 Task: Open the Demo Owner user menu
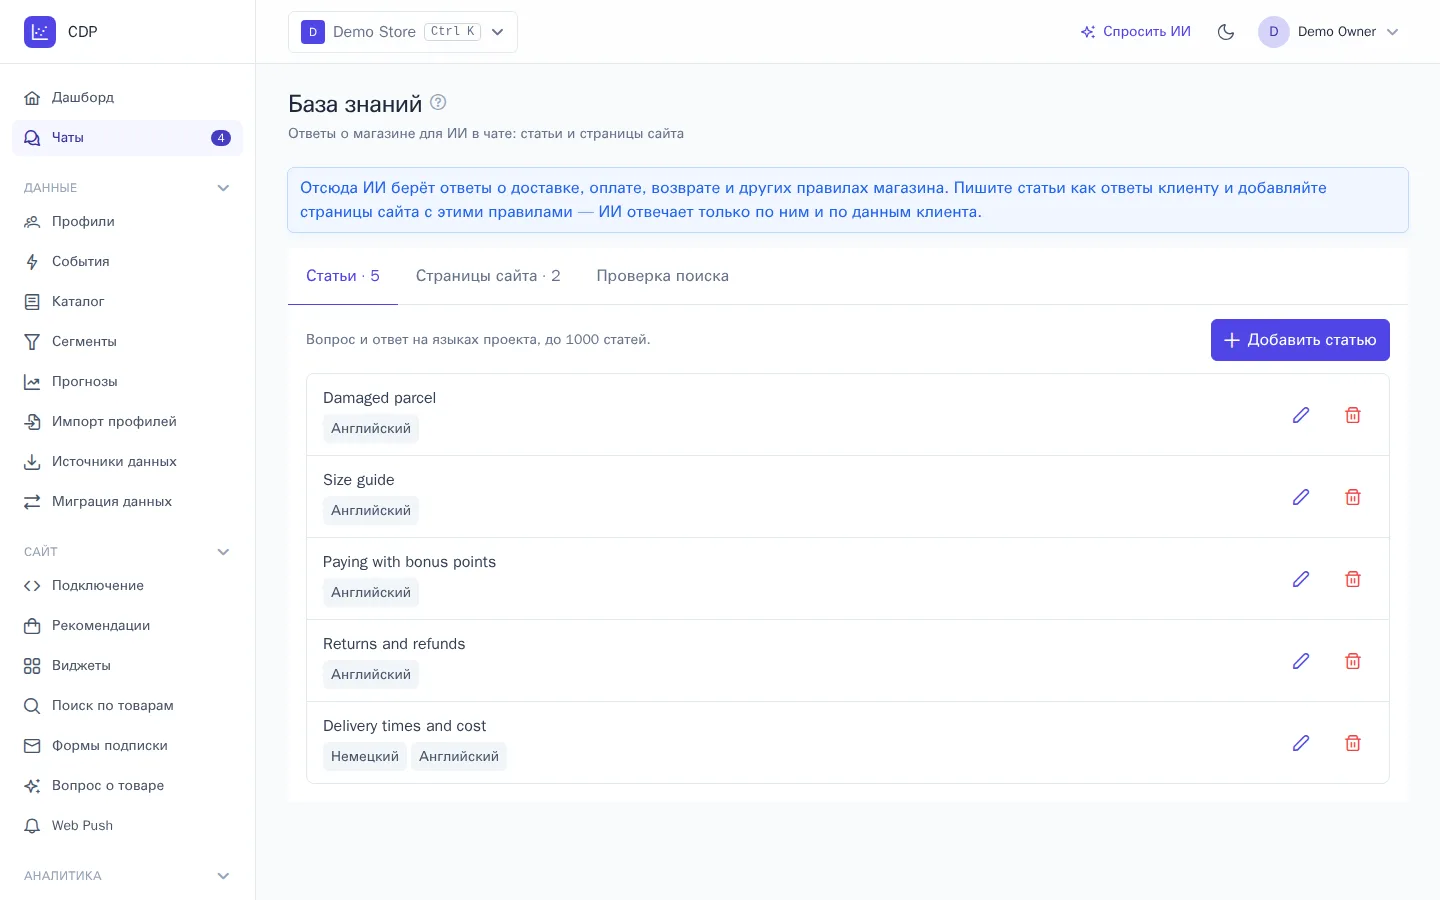[x=1329, y=32]
